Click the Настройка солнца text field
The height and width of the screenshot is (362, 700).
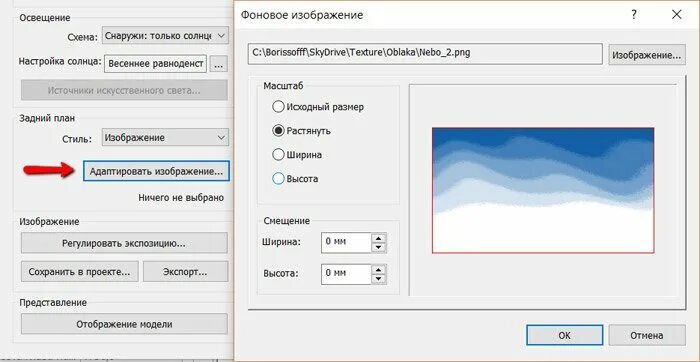pyautogui.click(x=155, y=64)
